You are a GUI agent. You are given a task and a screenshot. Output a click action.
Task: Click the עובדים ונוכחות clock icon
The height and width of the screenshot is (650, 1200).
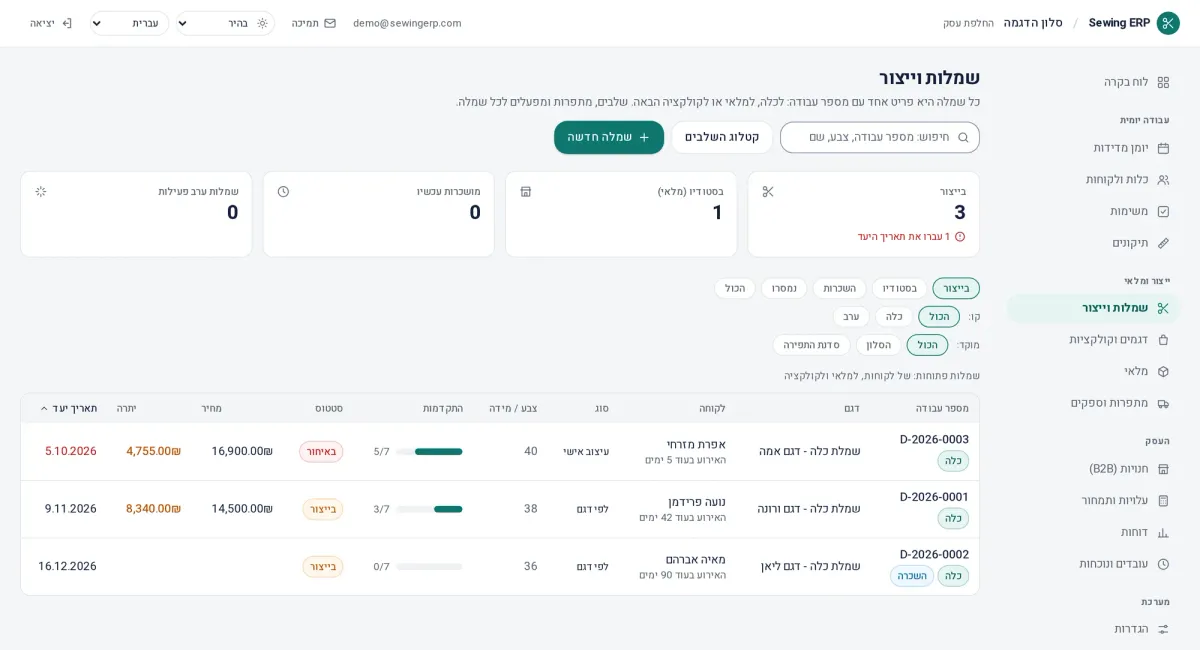pyautogui.click(x=1163, y=564)
